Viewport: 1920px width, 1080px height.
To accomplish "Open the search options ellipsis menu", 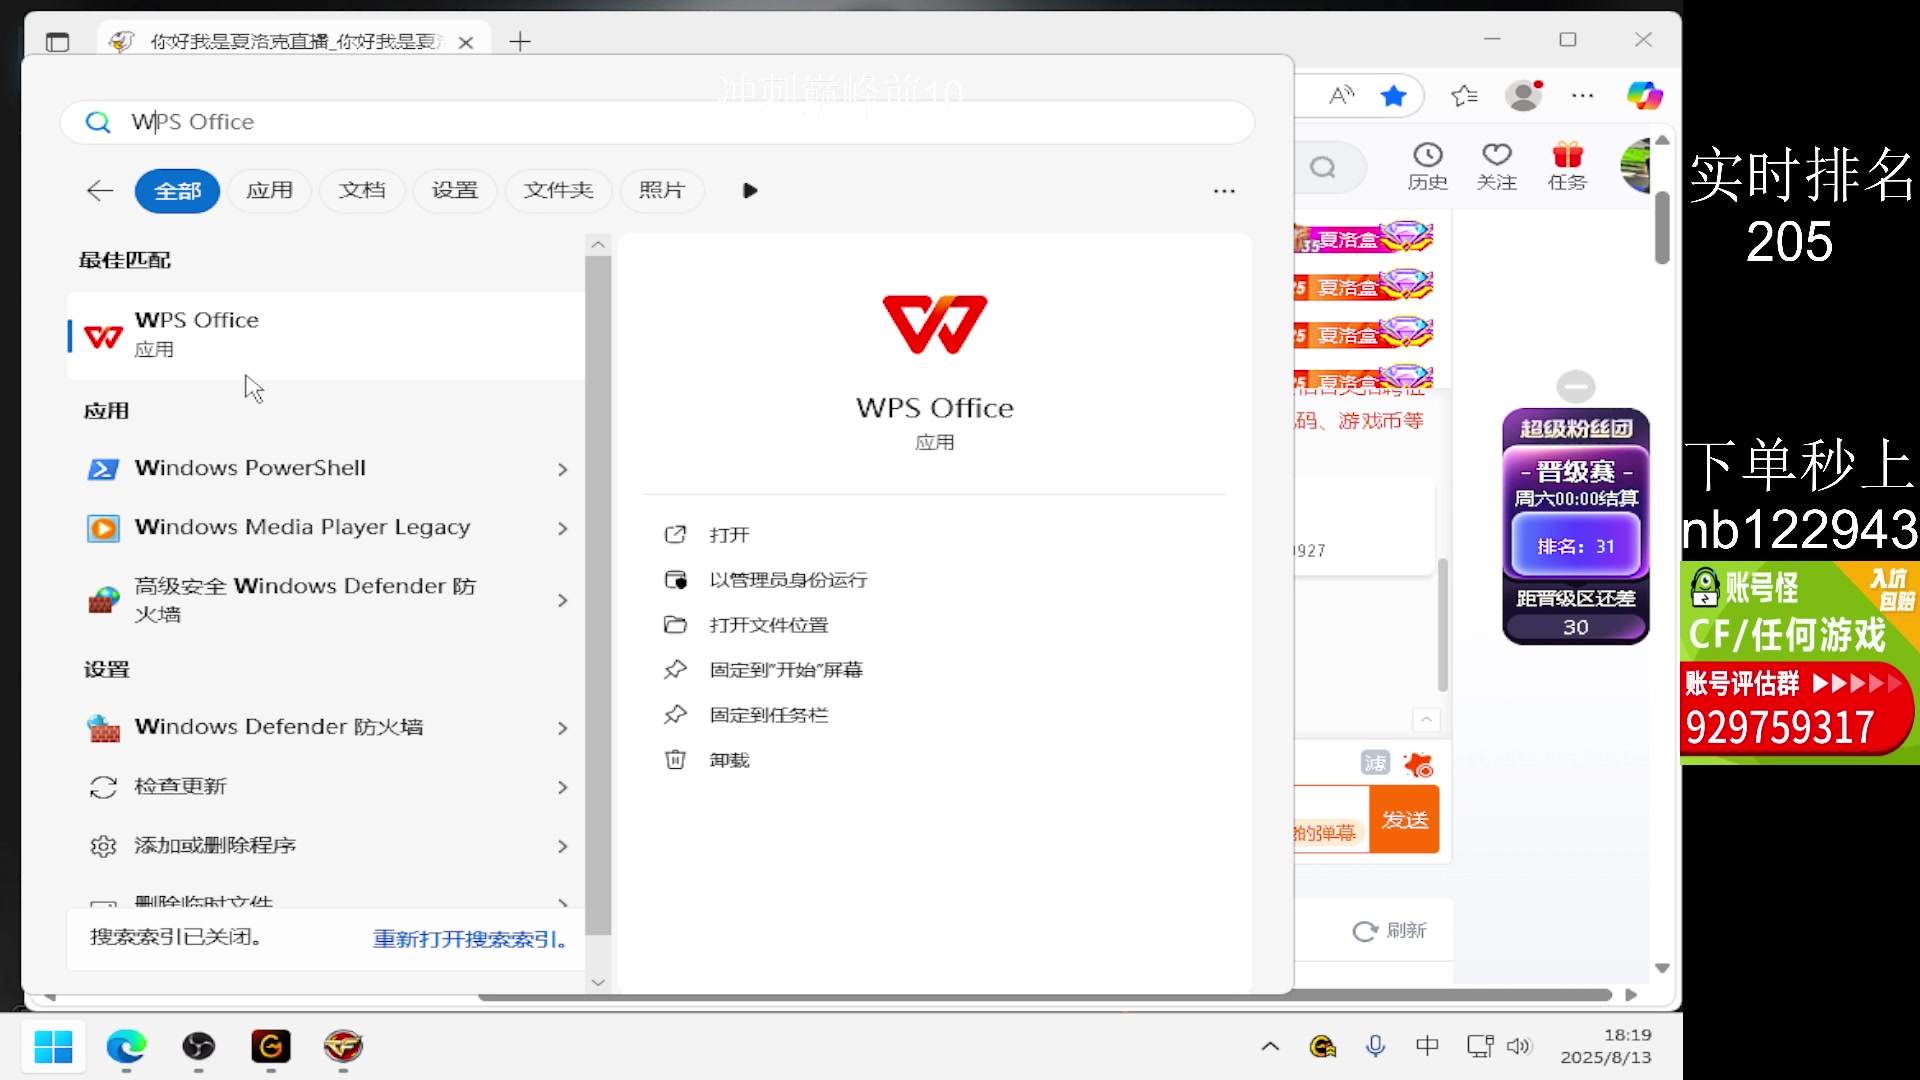I will (x=1224, y=190).
